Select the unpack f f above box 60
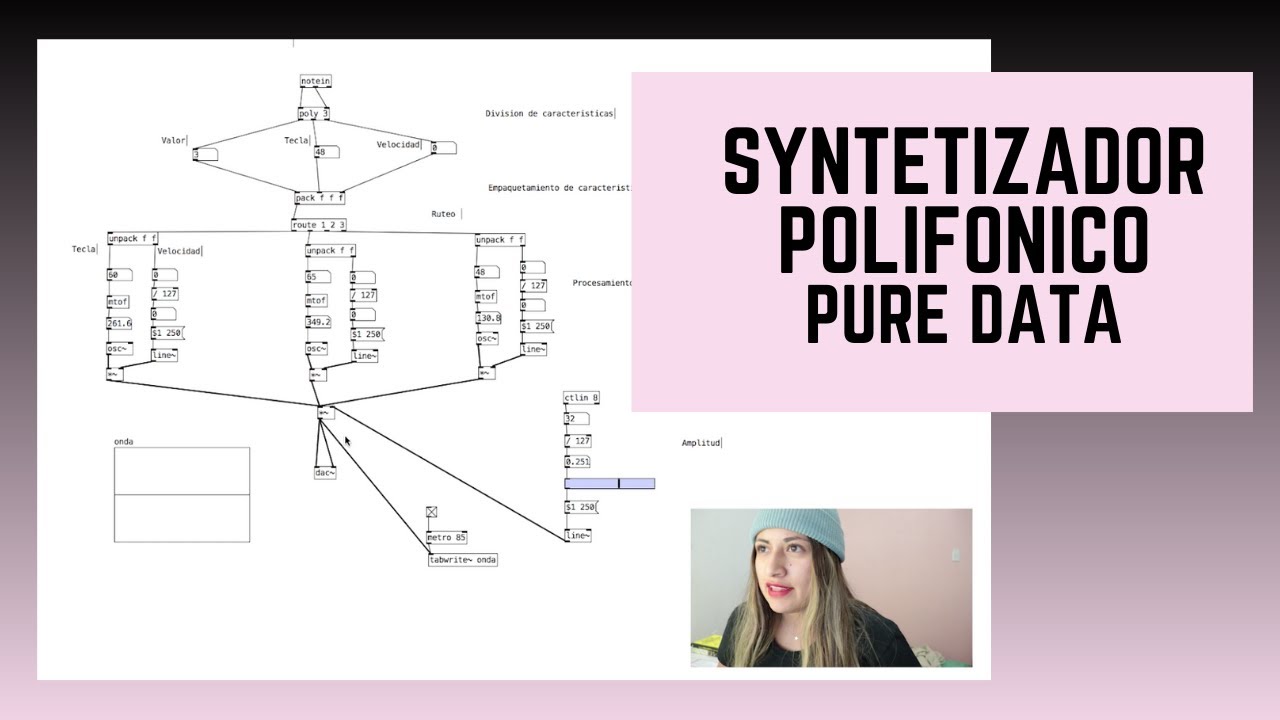1280x720 pixels. (x=132, y=239)
